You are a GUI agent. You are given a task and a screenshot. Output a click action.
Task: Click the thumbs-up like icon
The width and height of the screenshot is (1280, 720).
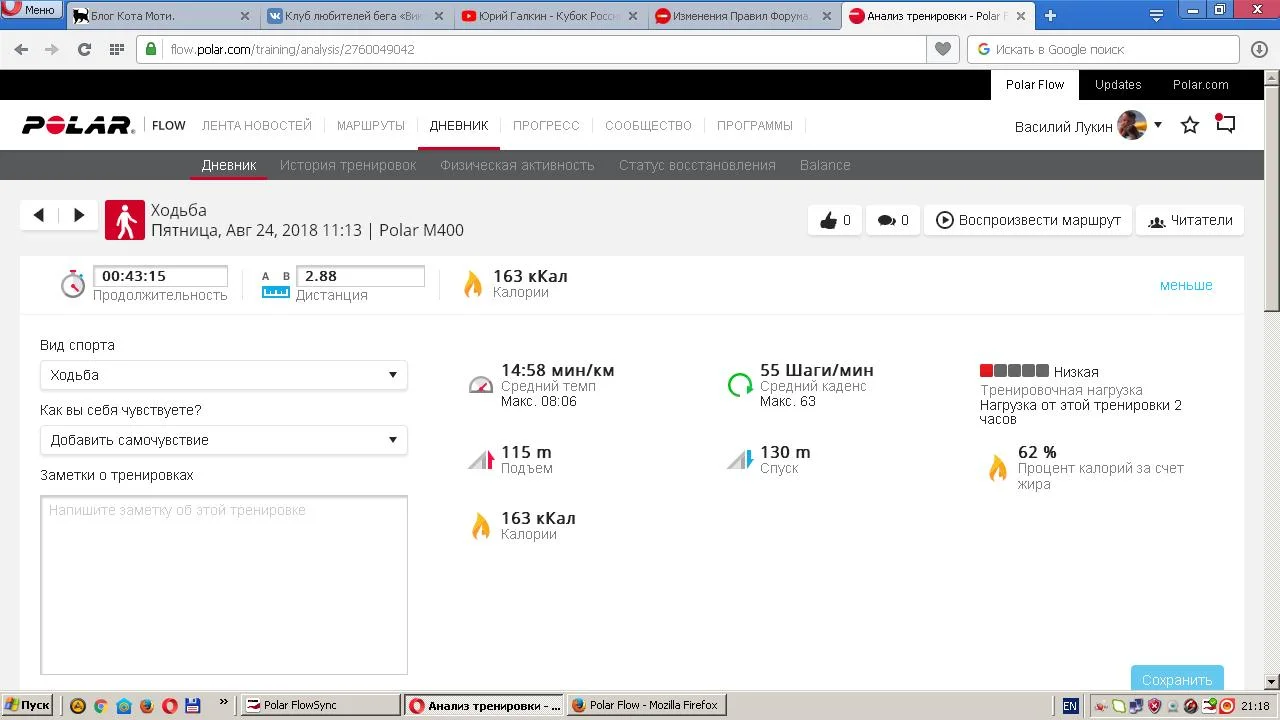(828, 221)
